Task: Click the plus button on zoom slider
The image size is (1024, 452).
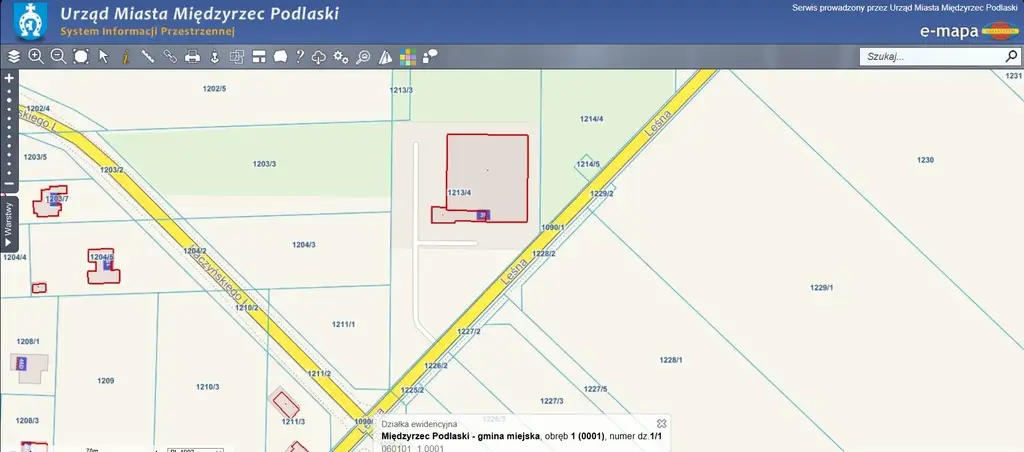Action: point(9,78)
